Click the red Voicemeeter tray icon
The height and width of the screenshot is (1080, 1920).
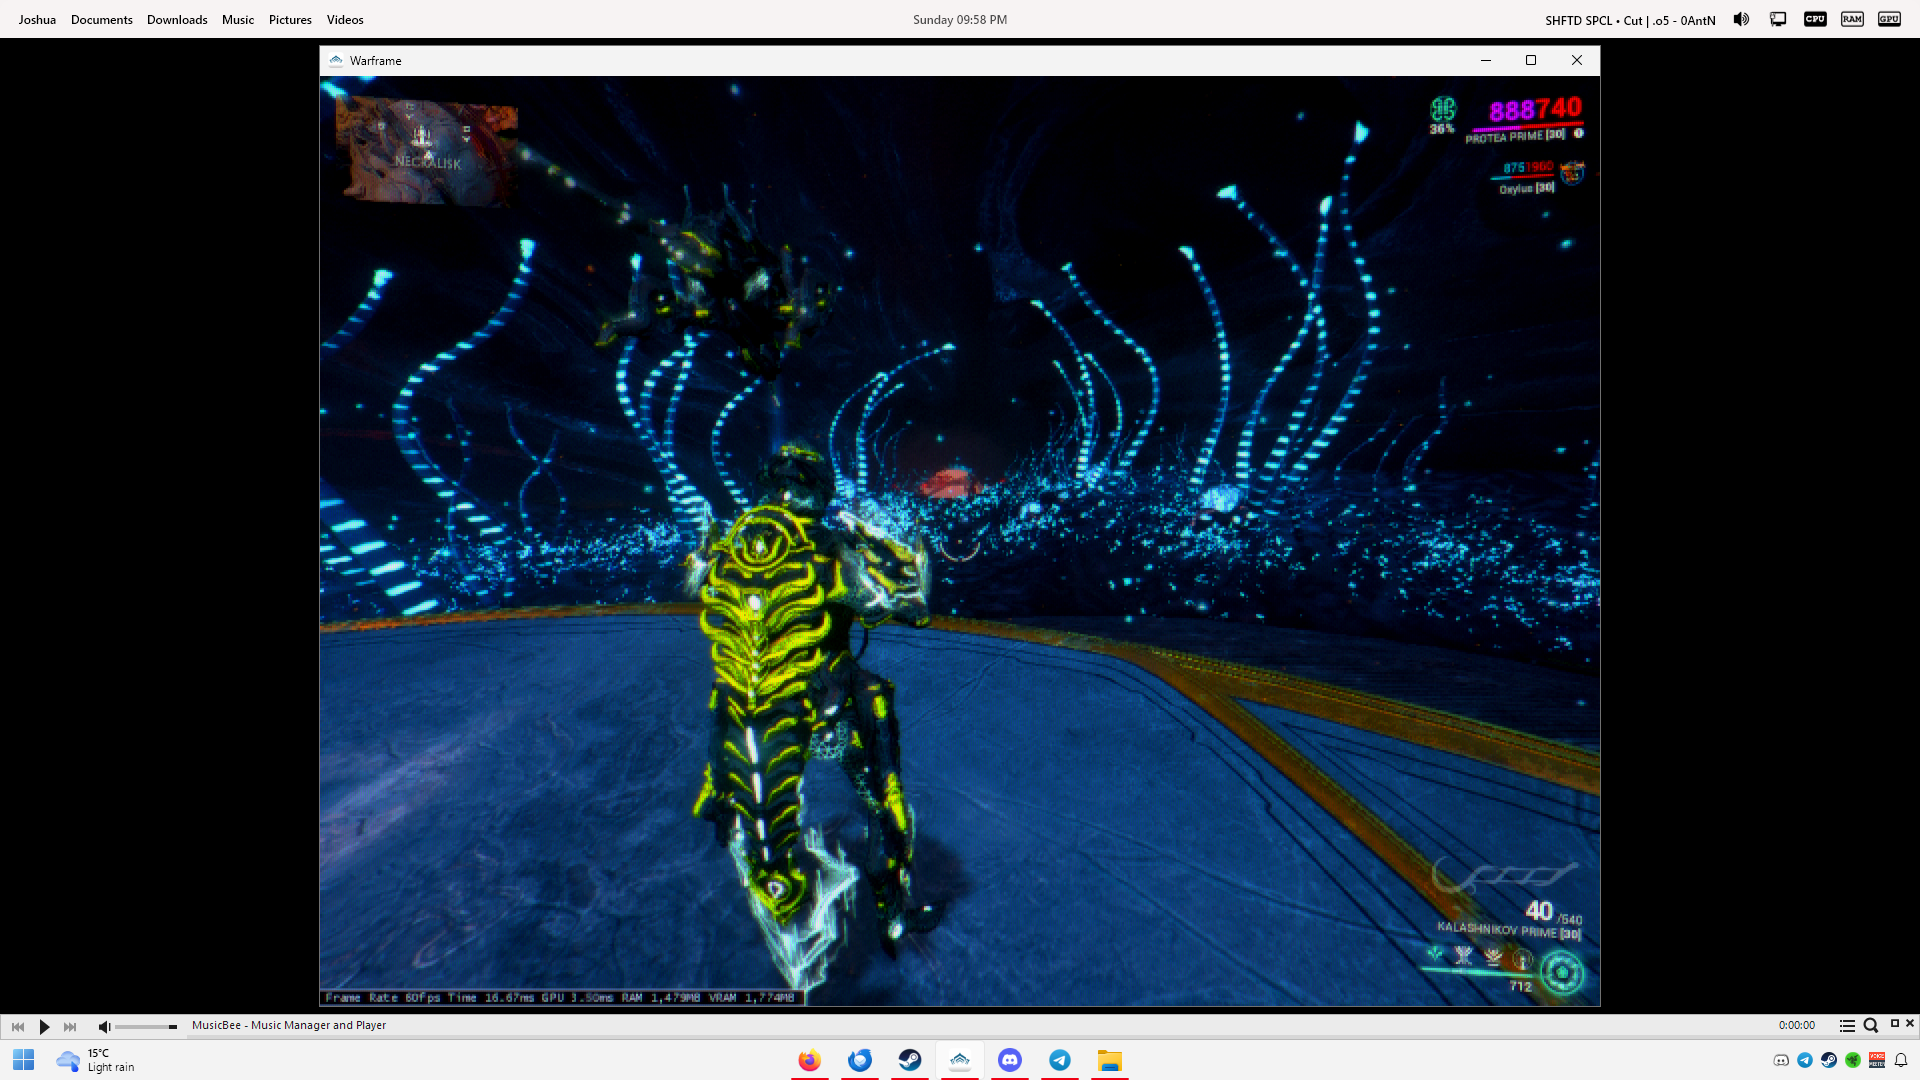click(x=1877, y=1060)
